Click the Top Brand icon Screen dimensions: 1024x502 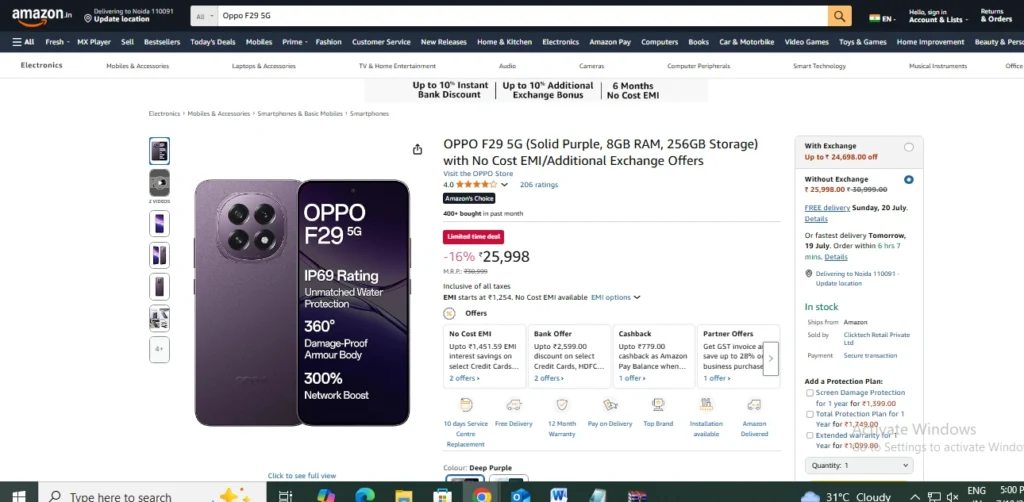(x=658, y=405)
